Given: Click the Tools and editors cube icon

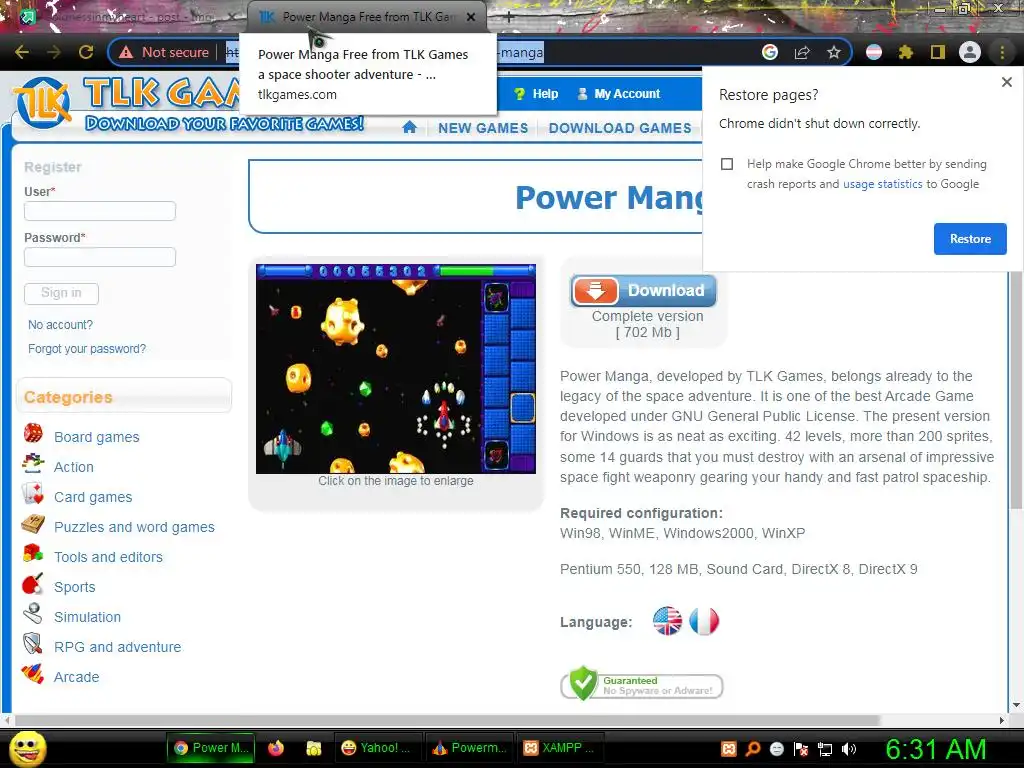Looking at the screenshot, I should 33,554.
